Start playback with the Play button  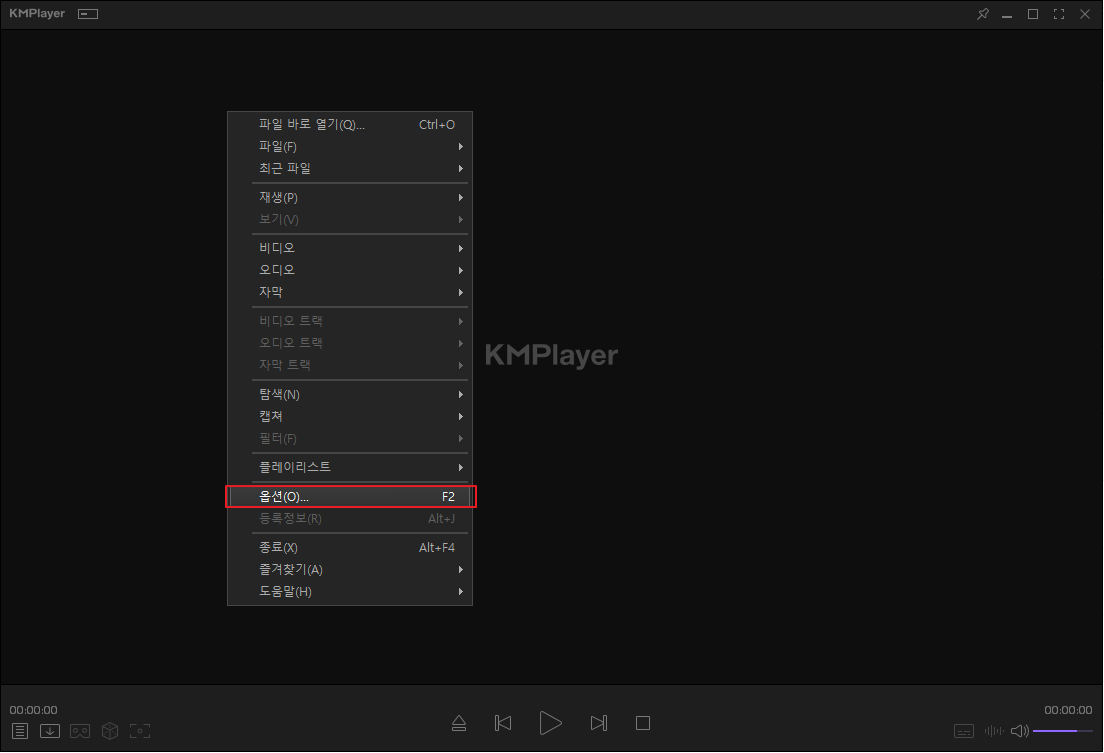coord(551,723)
